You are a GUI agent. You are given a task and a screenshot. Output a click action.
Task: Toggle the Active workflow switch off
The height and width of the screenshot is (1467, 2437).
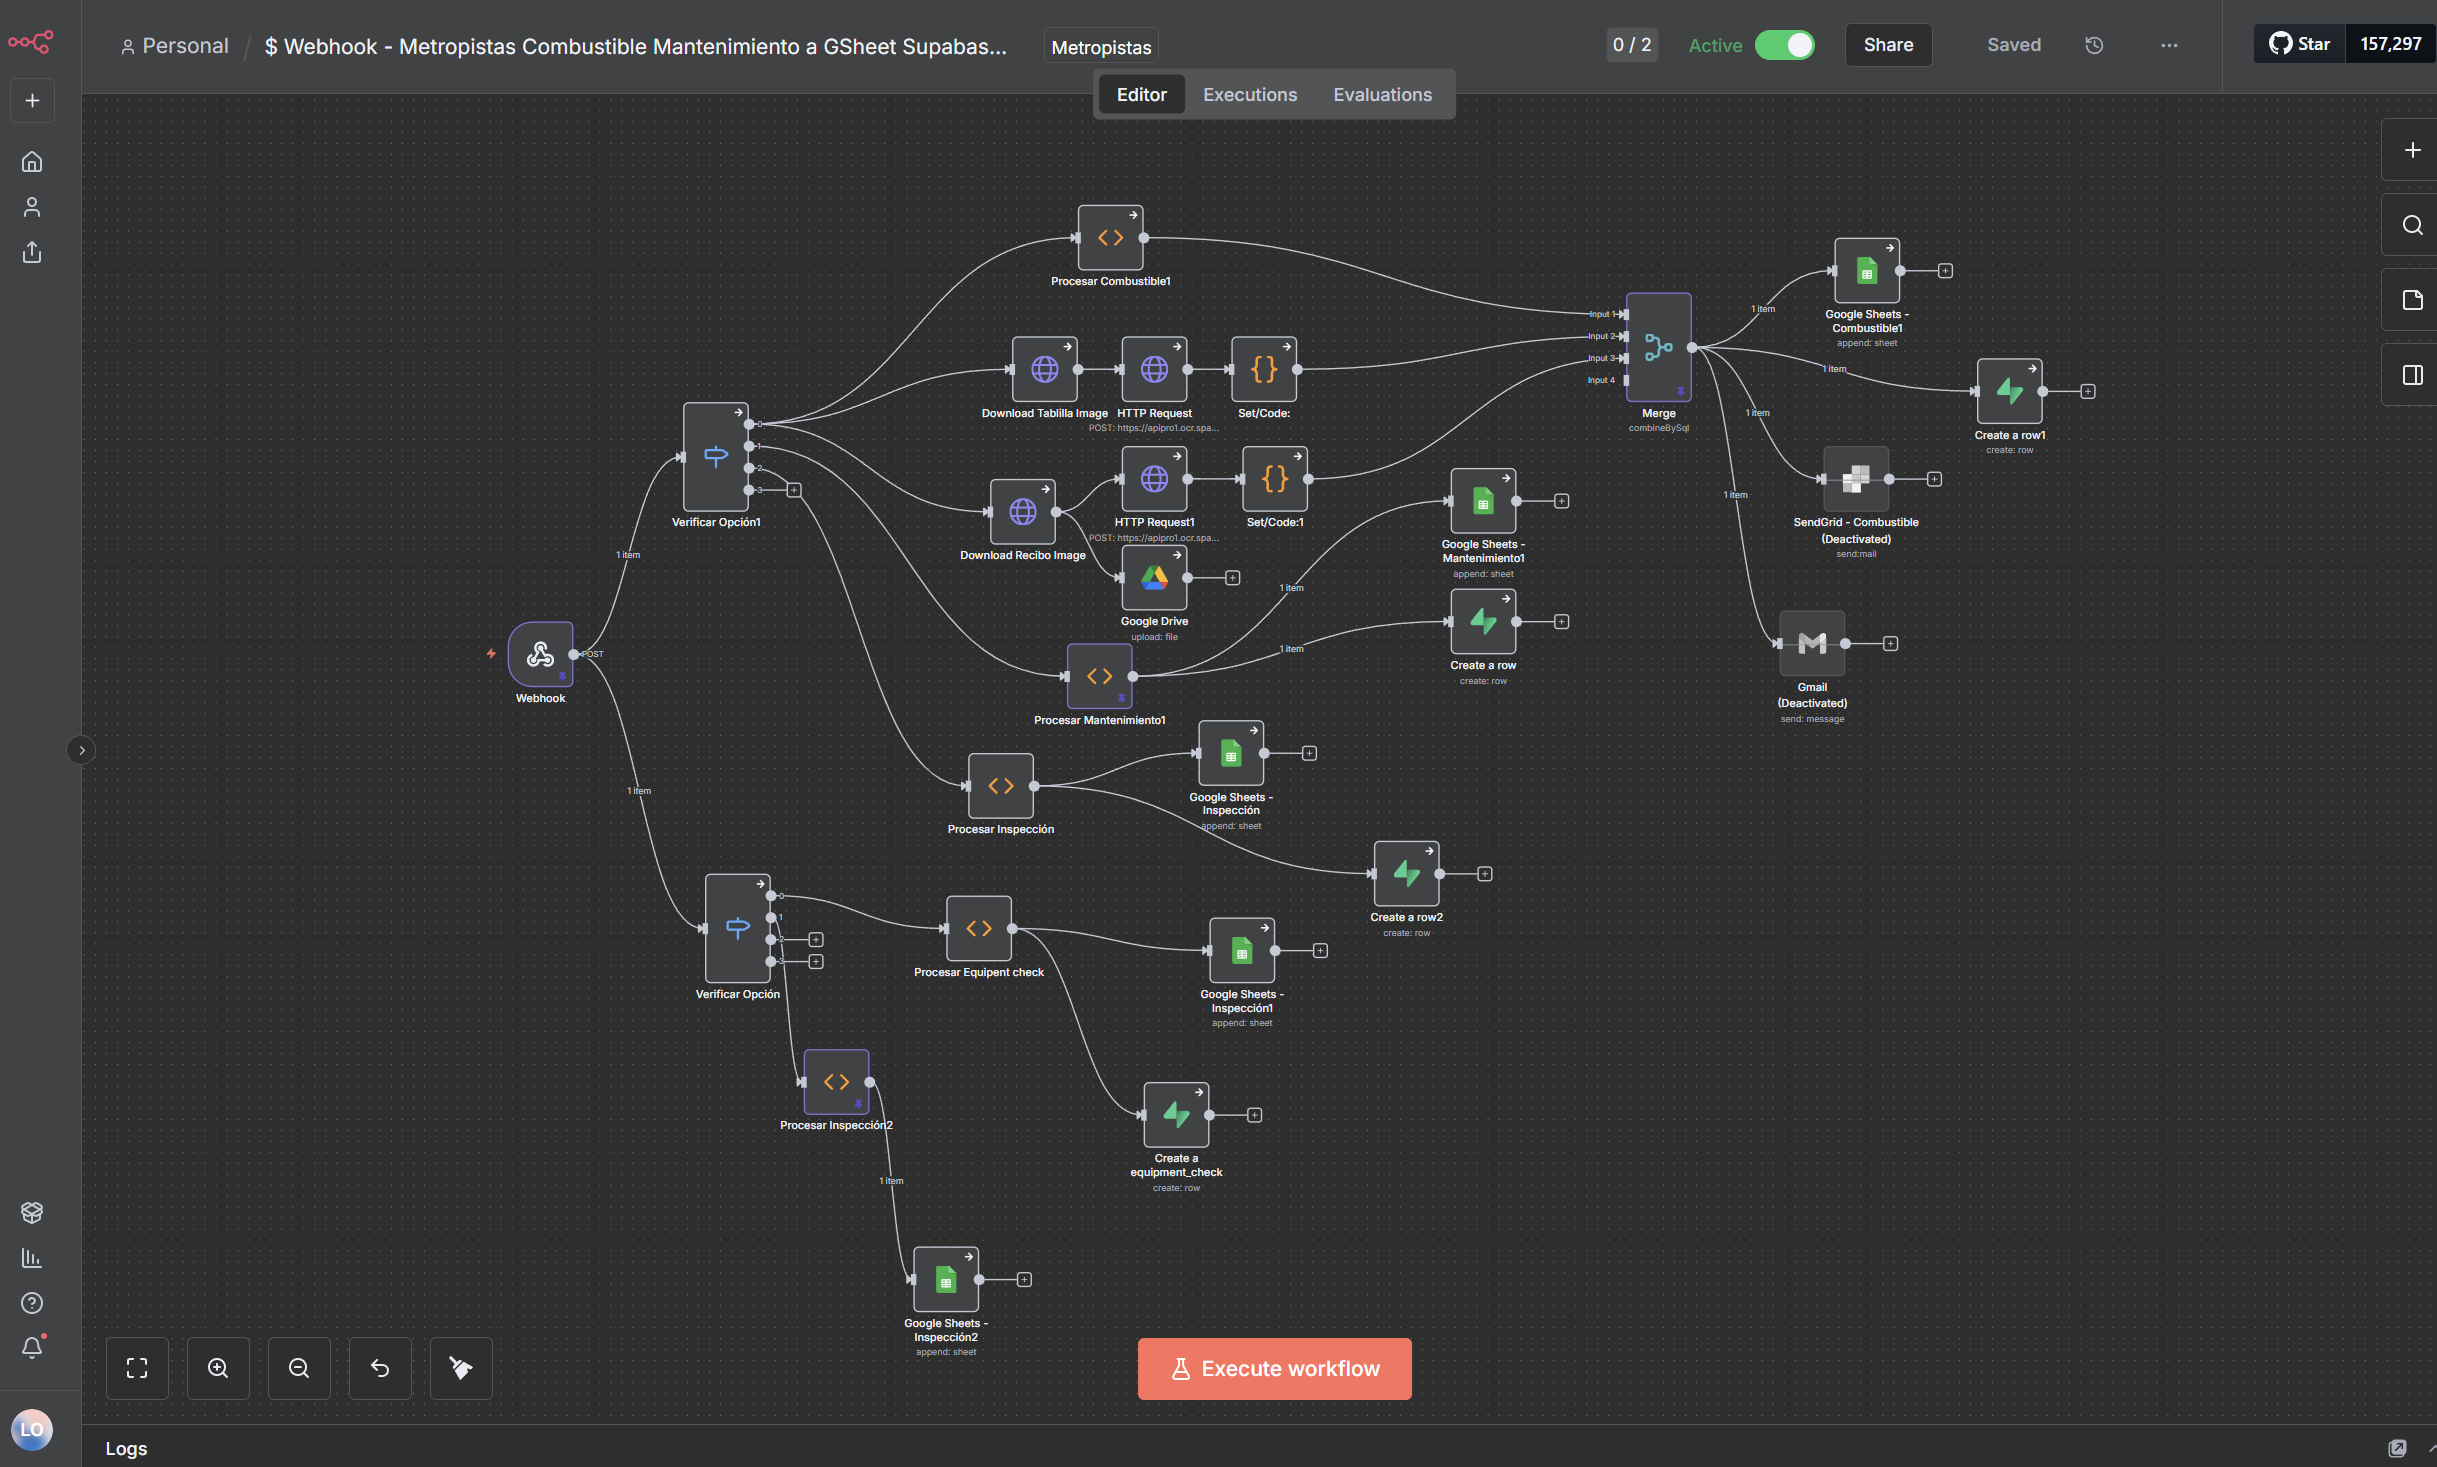(1784, 45)
